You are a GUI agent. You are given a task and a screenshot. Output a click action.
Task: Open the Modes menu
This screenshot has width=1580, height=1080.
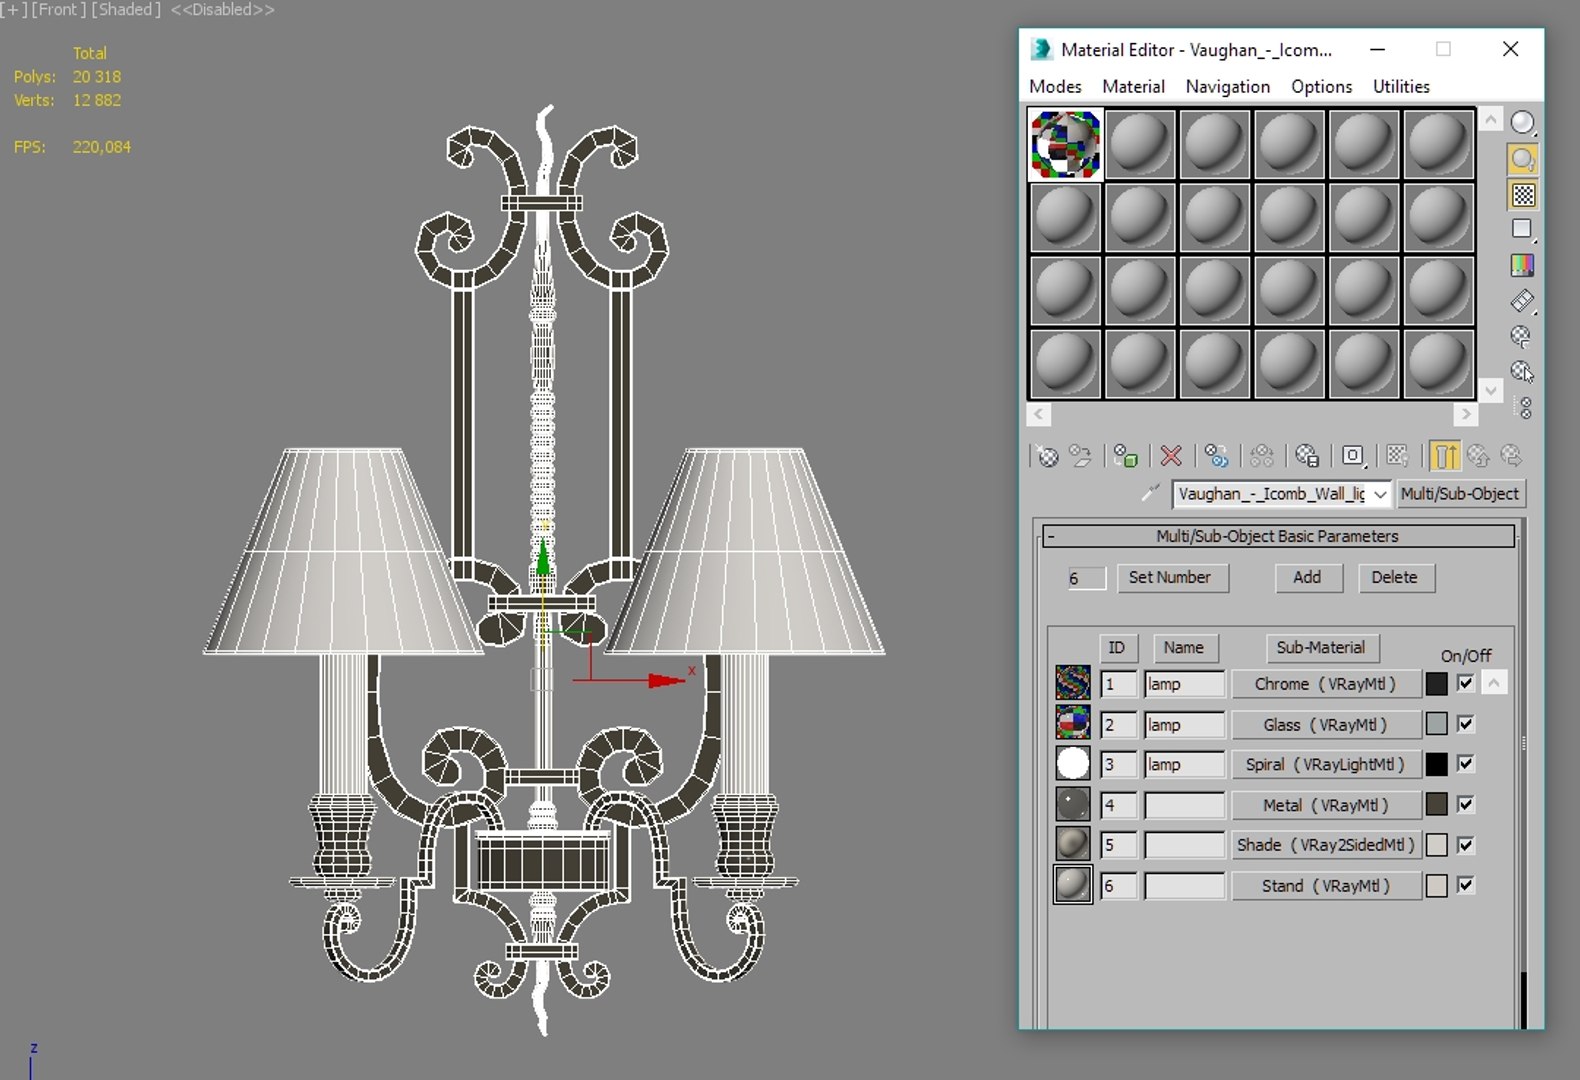coord(1055,87)
